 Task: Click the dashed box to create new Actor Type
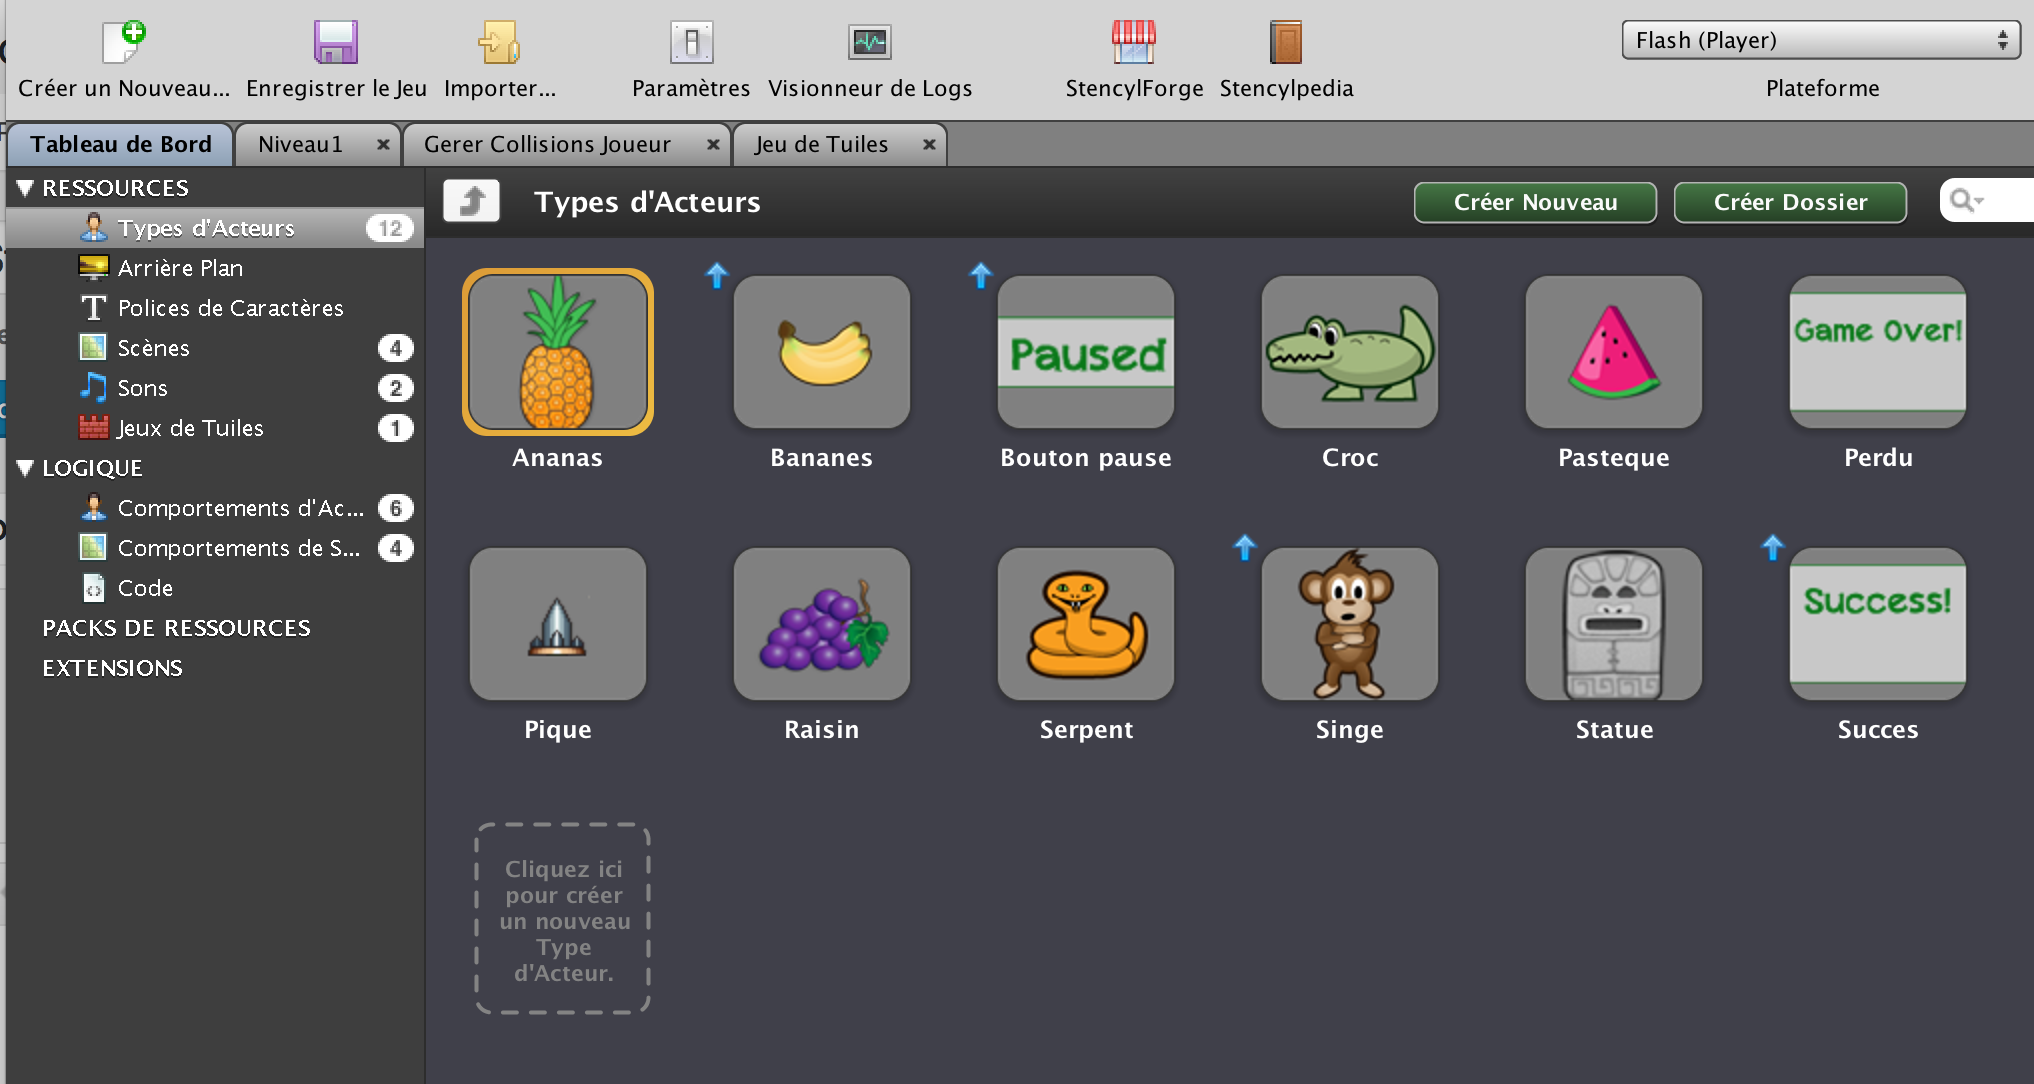click(x=561, y=918)
